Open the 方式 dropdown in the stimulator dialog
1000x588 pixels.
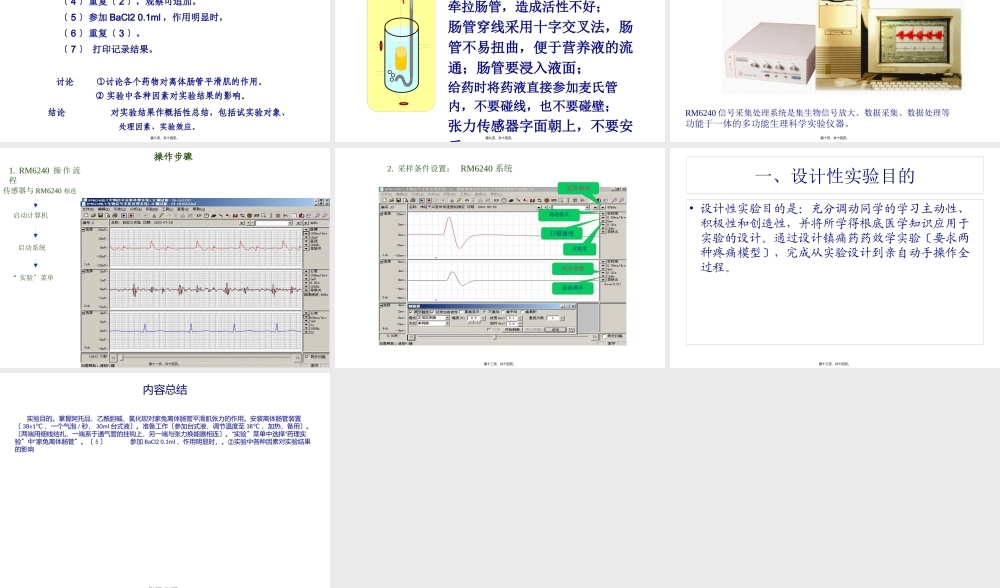[x=448, y=323]
